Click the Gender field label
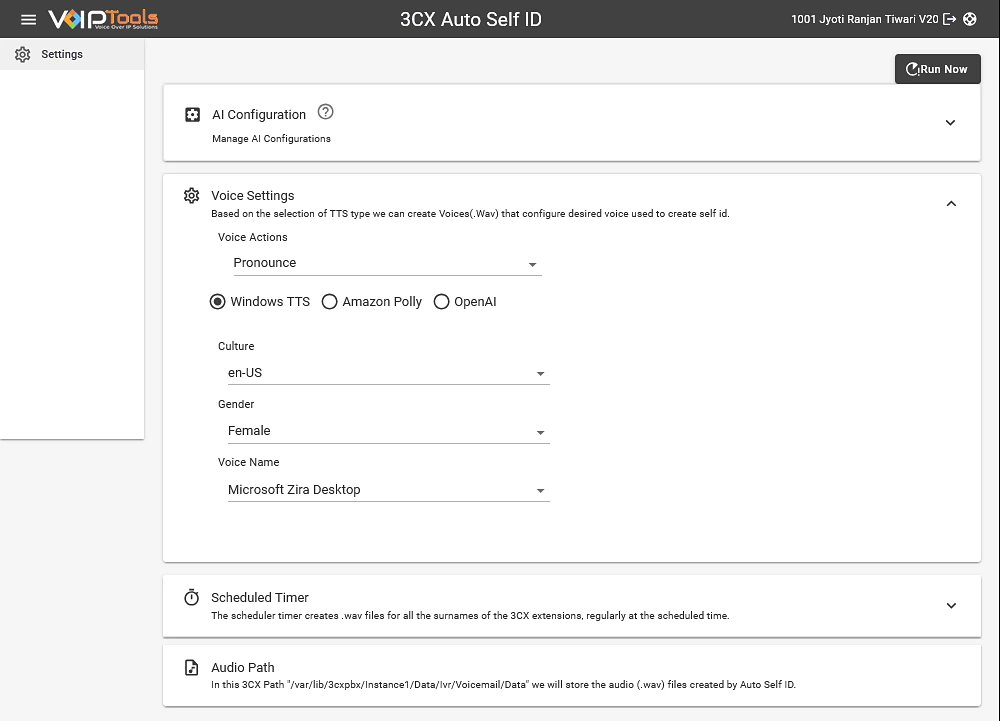The image size is (1000, 721). [x=236, y=404]
